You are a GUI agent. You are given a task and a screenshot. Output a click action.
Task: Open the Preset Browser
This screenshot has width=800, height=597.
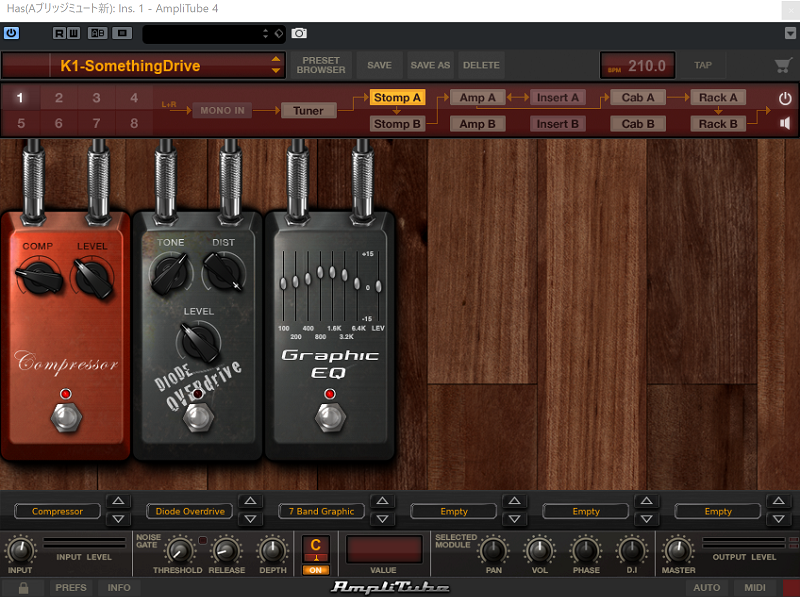point(321,65)
